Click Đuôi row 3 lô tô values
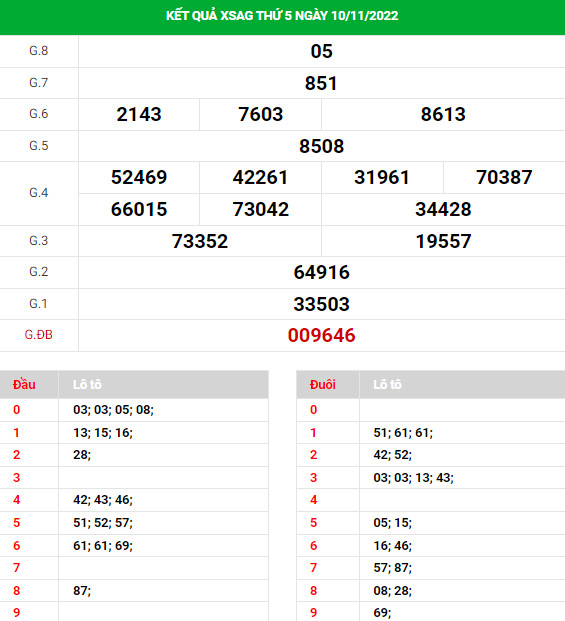This screenshot has height=621, width=565. [413, 478]
